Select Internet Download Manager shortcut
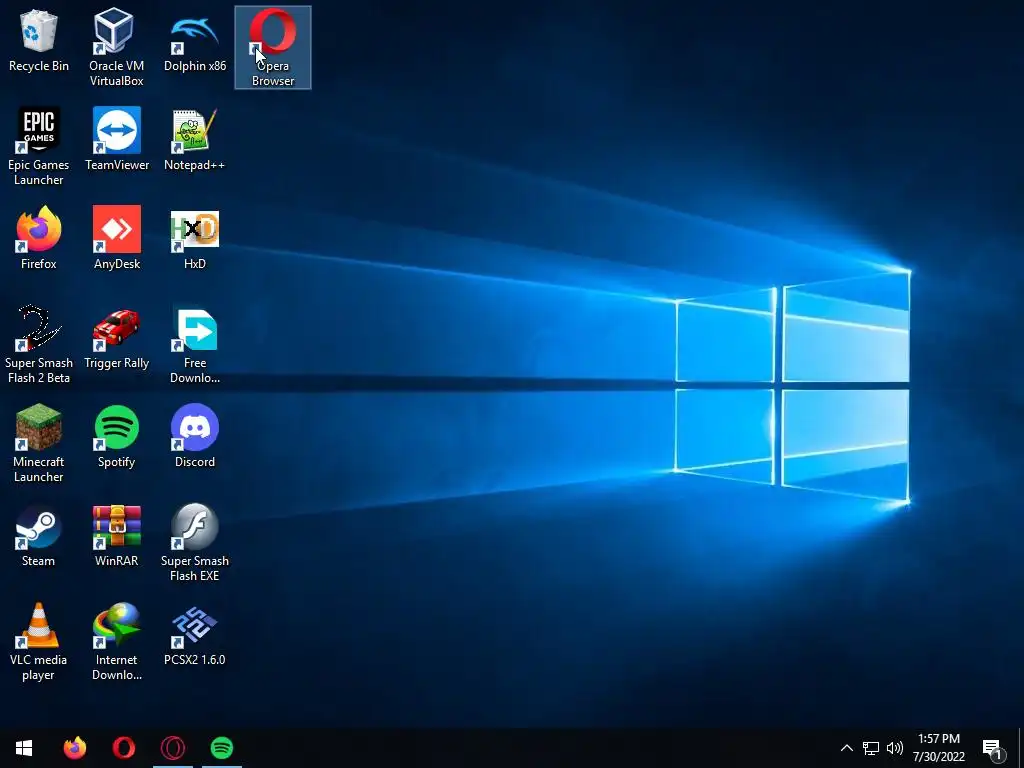The width and height of the screenshot is (1024, 768). tap(117, 642)
